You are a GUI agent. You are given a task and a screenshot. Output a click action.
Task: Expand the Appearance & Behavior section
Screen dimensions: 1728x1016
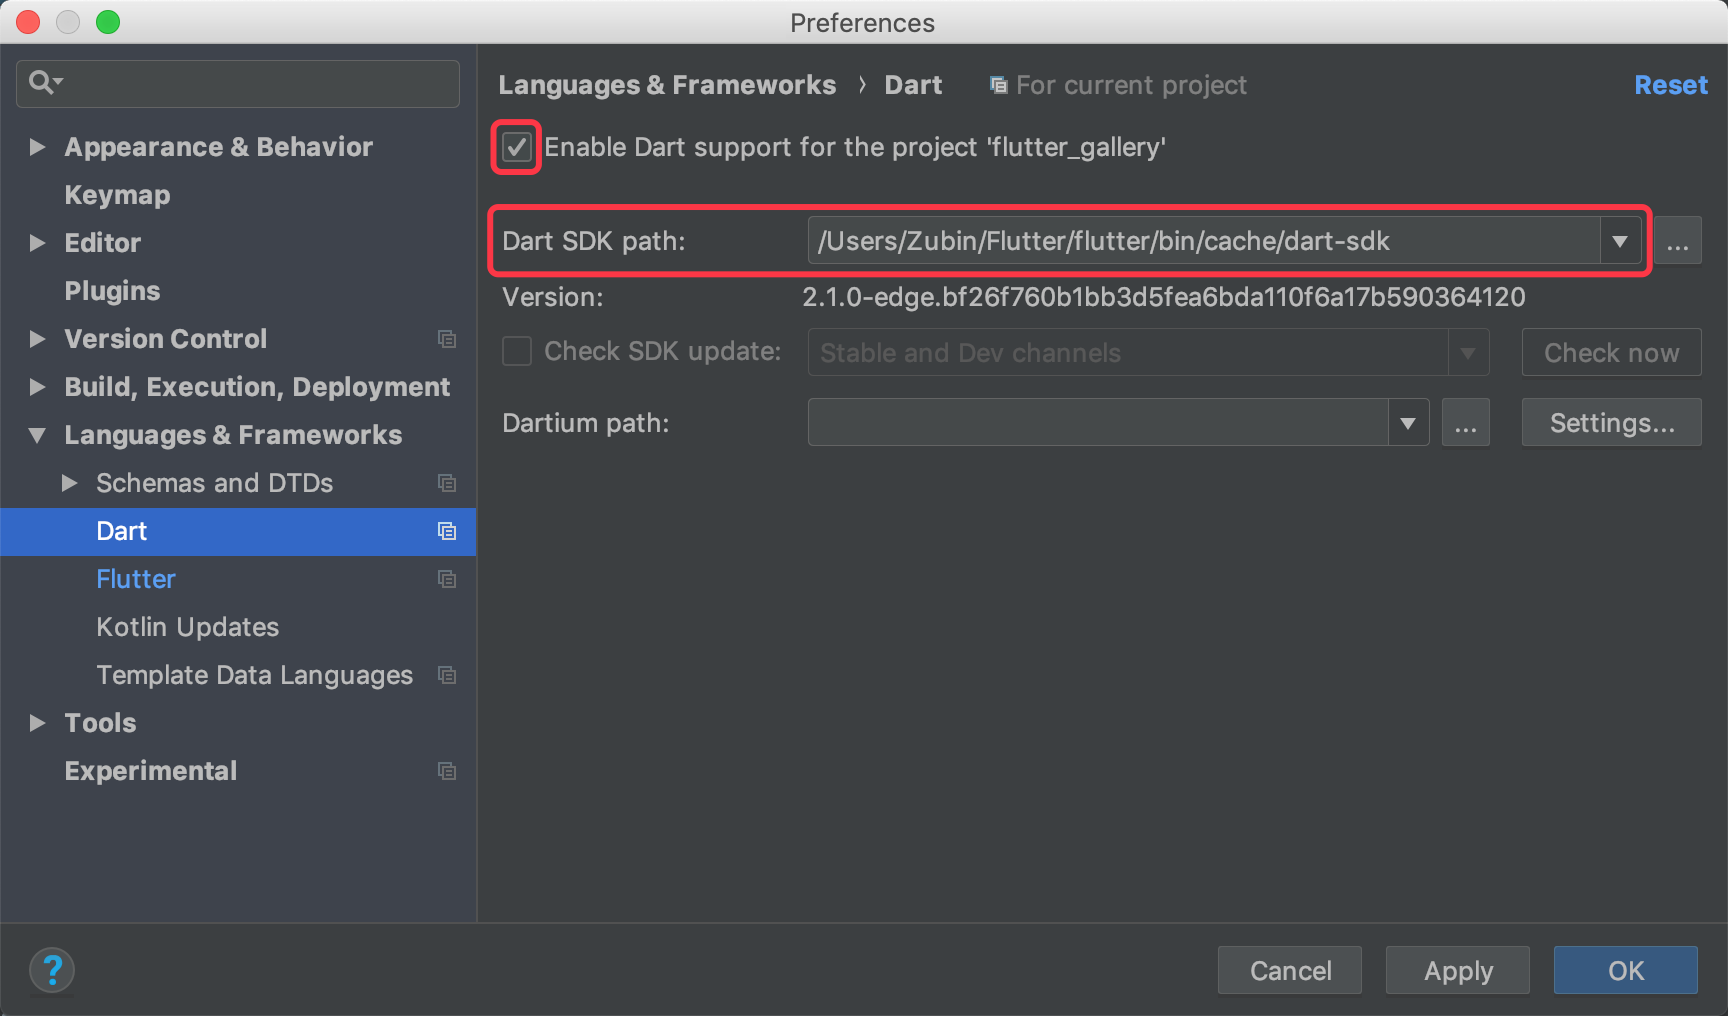pyautogui.click(x=38, y=147)
